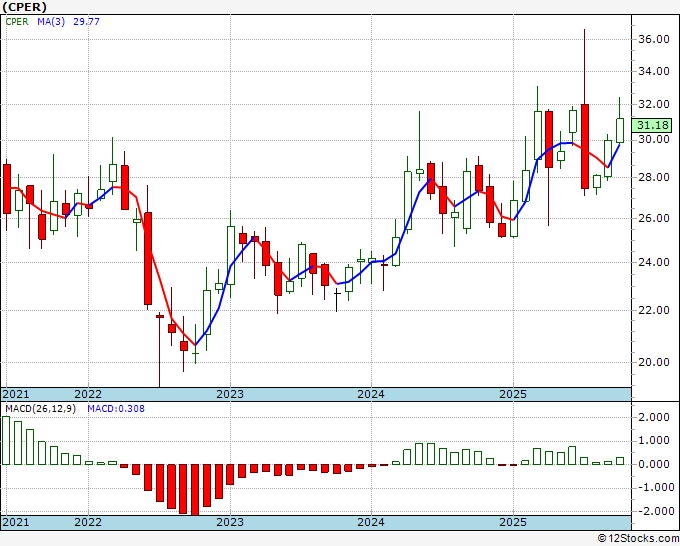The height and width of the screenshot is (546, 680).
Task: Click the black doji candle in late 2023
Action: [x=337, y=300]
